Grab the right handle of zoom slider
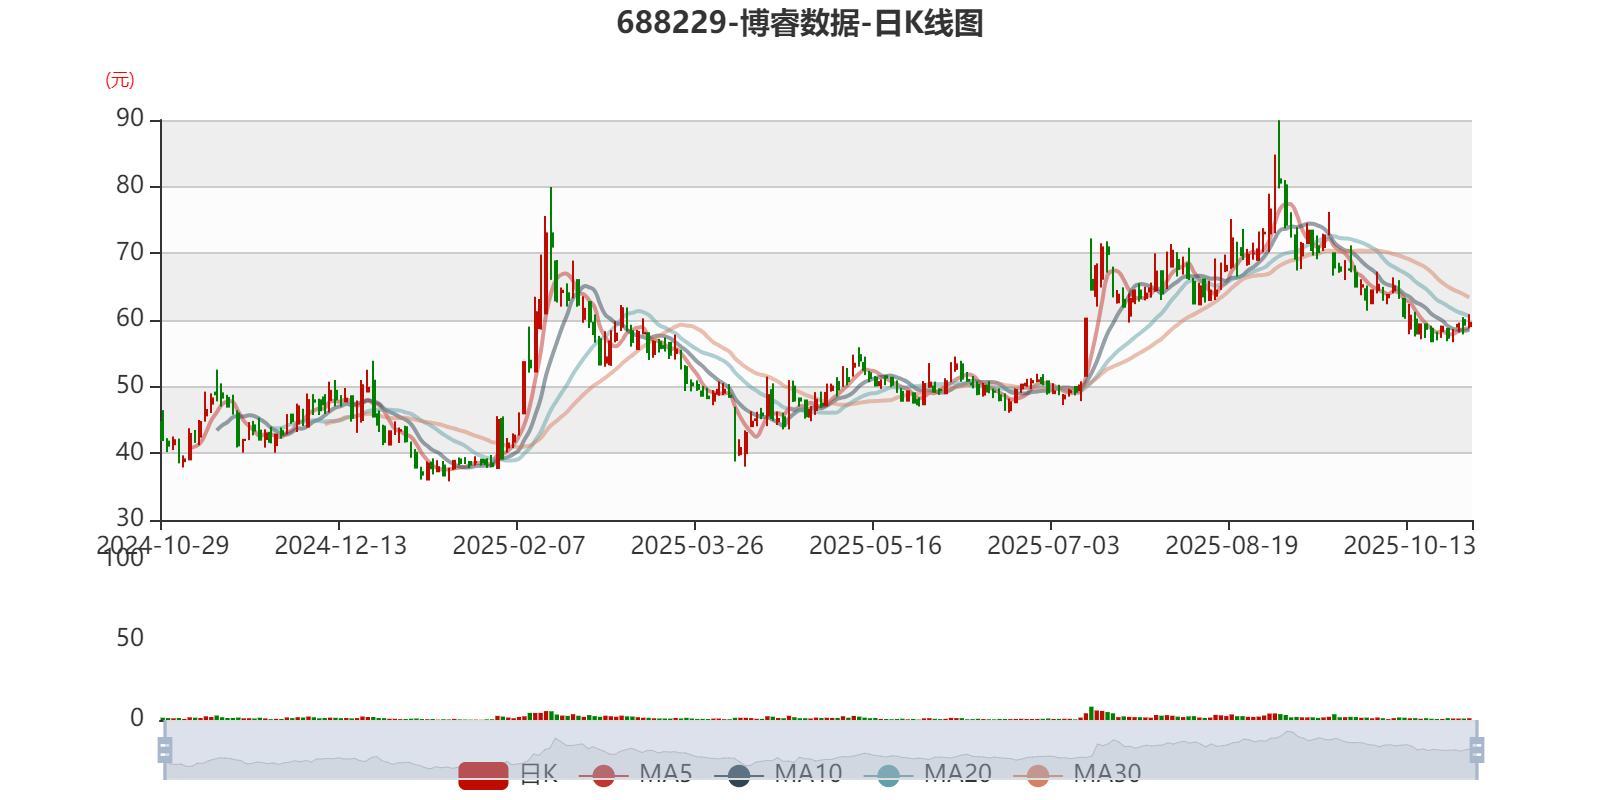1600x800 pixels. (x=1477, y=750)
